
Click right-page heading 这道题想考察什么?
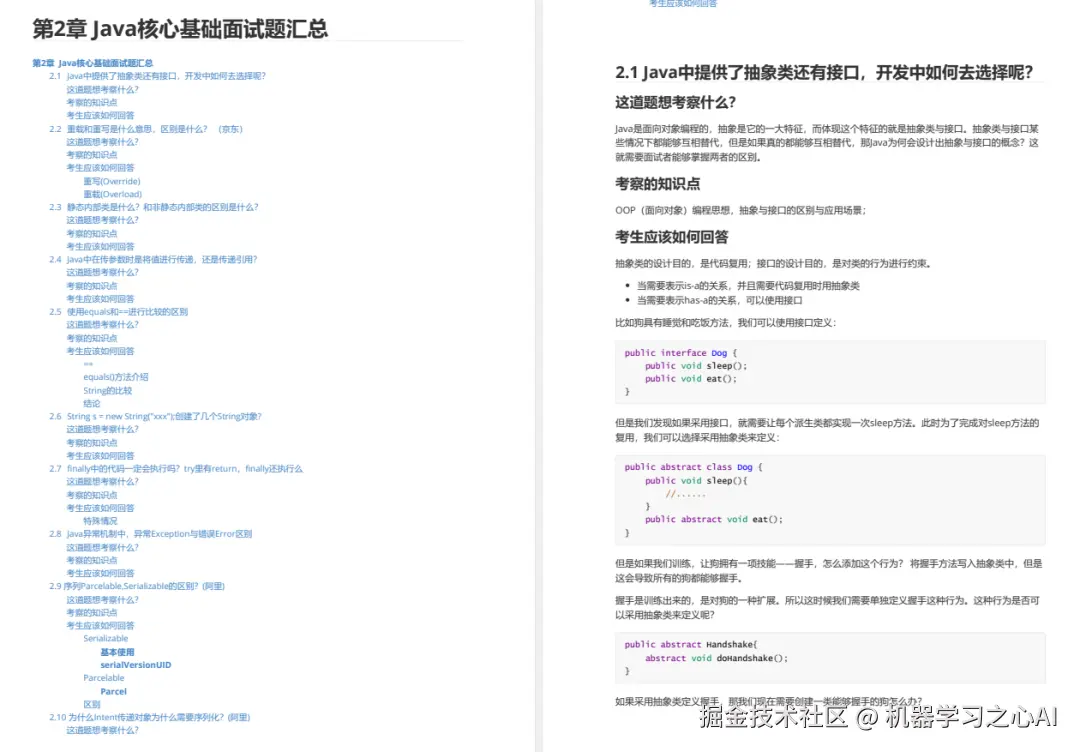[676, 103]
